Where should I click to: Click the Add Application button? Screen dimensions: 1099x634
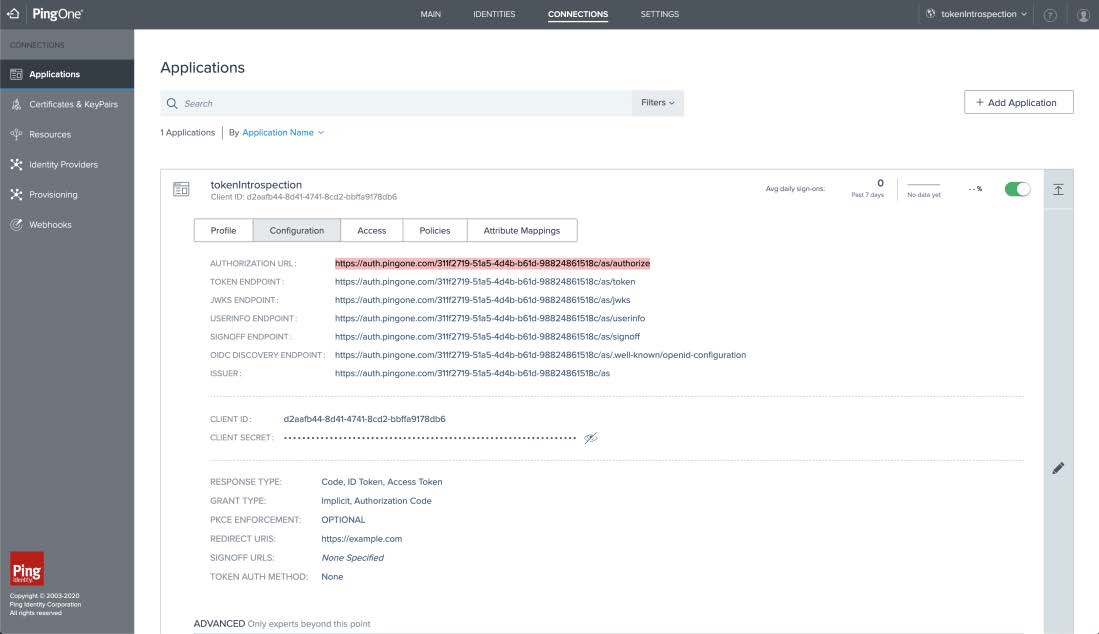(1018, 102)
